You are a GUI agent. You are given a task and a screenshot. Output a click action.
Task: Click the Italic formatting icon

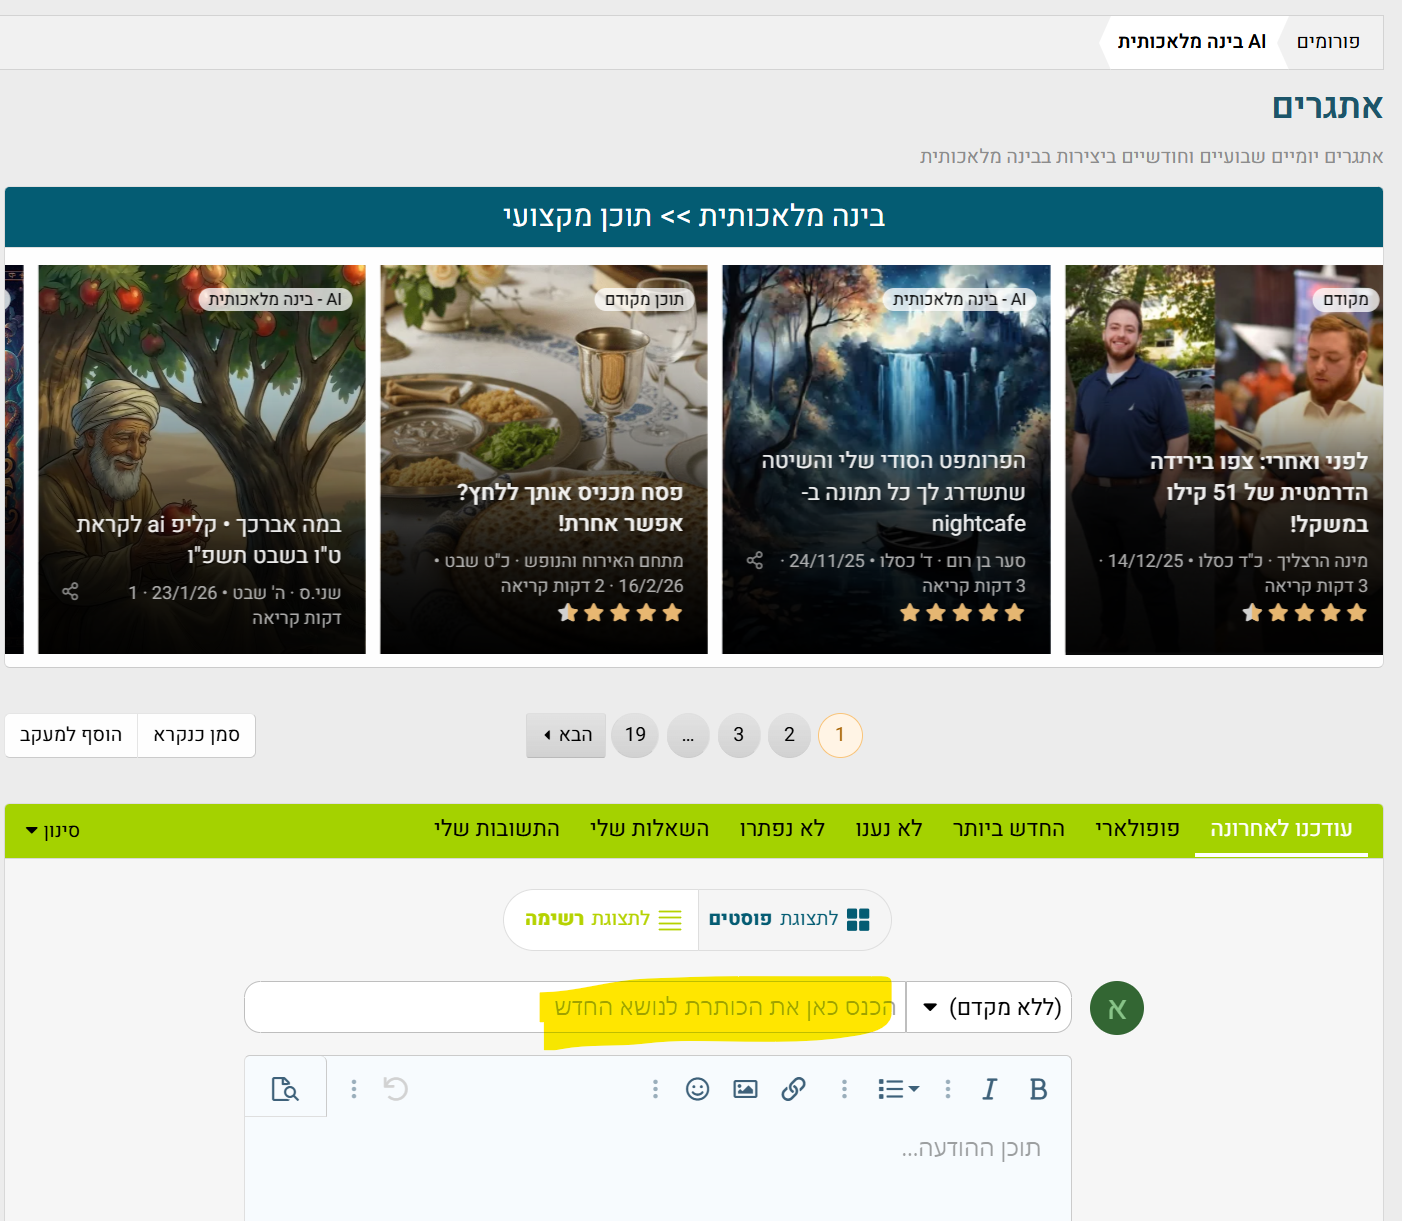point(989,1089)
